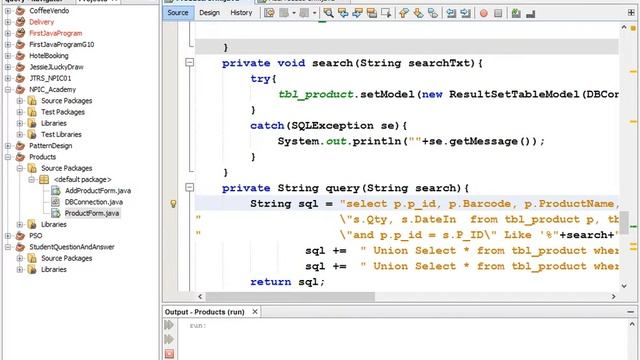Select AddProductForm.java file
The height and width of the screenshot is (360, 640).
[x=98, y=191]
